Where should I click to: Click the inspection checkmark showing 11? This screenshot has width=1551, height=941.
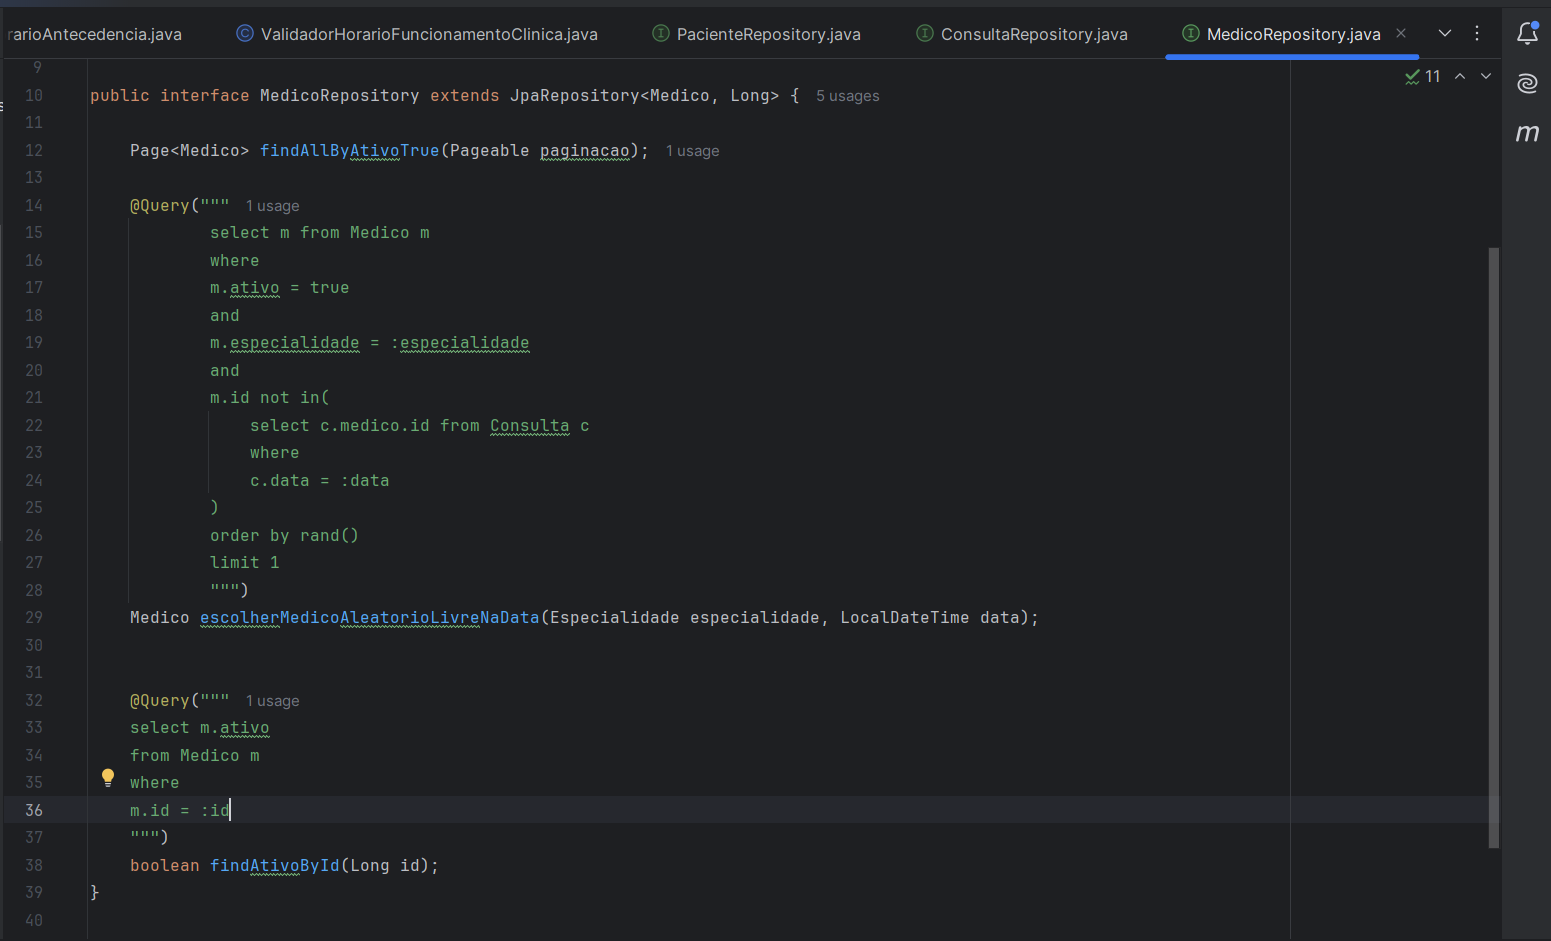tap(1422, 76)
